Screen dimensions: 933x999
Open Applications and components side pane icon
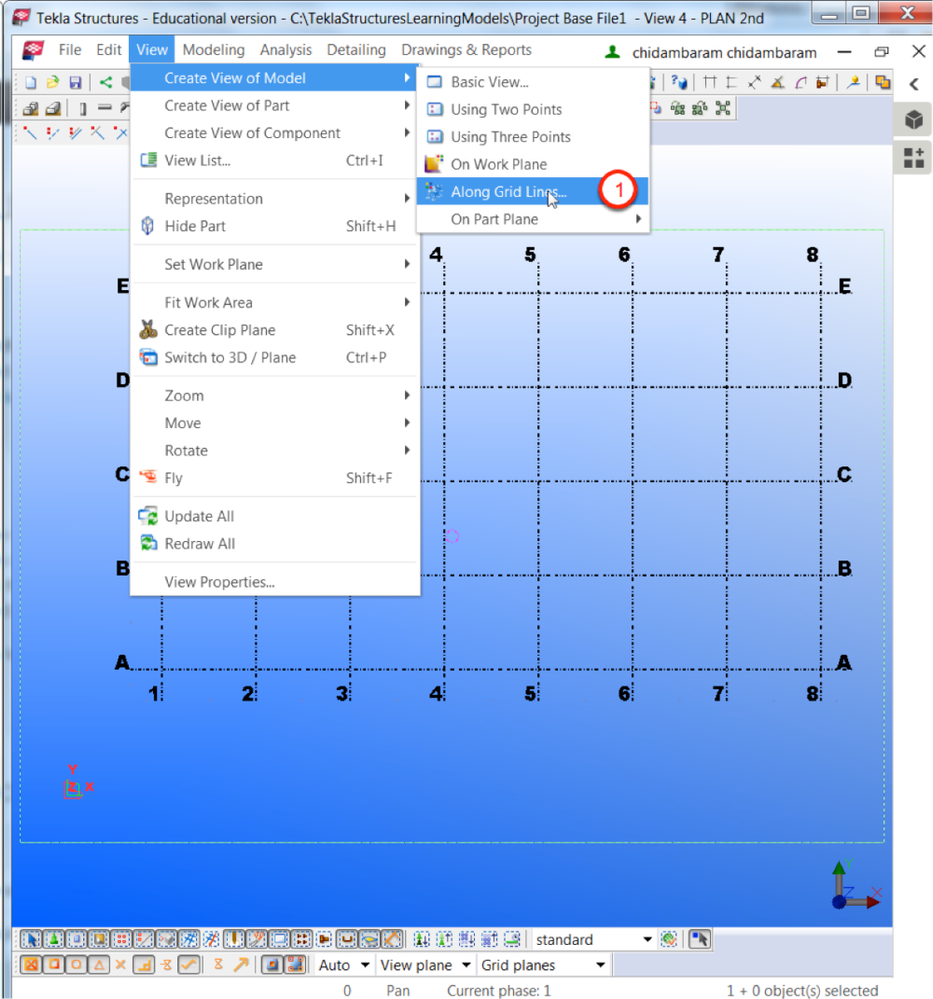(914, 157)
